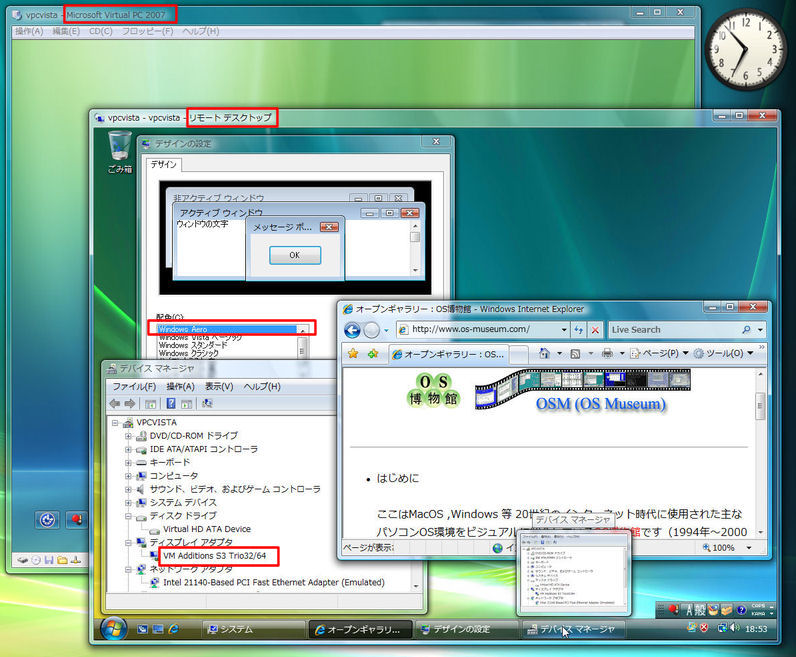The image size is (796, 657).
Task: Select Windows クラシック color scheme
Action: pyautogui.click(x=188, y=353)
